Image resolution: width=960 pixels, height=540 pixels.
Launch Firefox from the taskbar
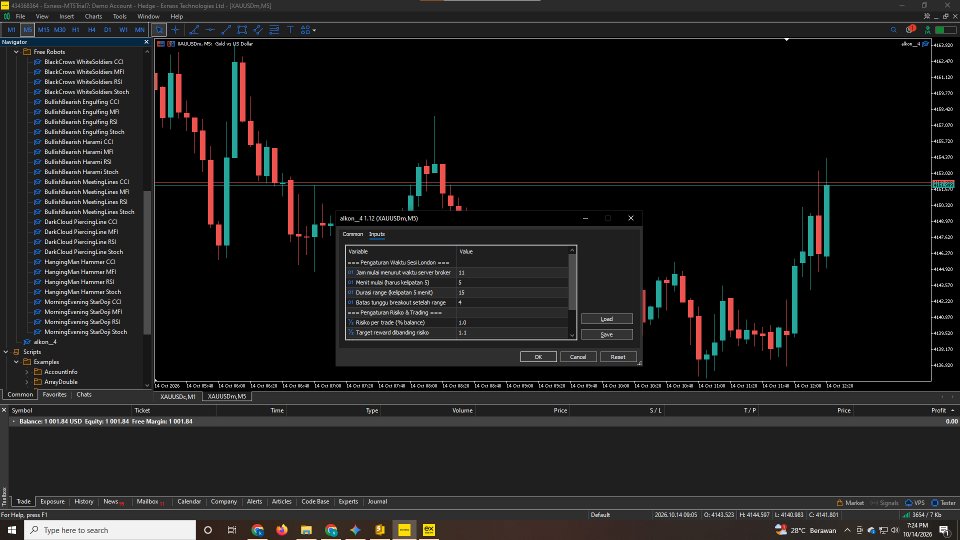pyautogui.click(x=282, y=530)
